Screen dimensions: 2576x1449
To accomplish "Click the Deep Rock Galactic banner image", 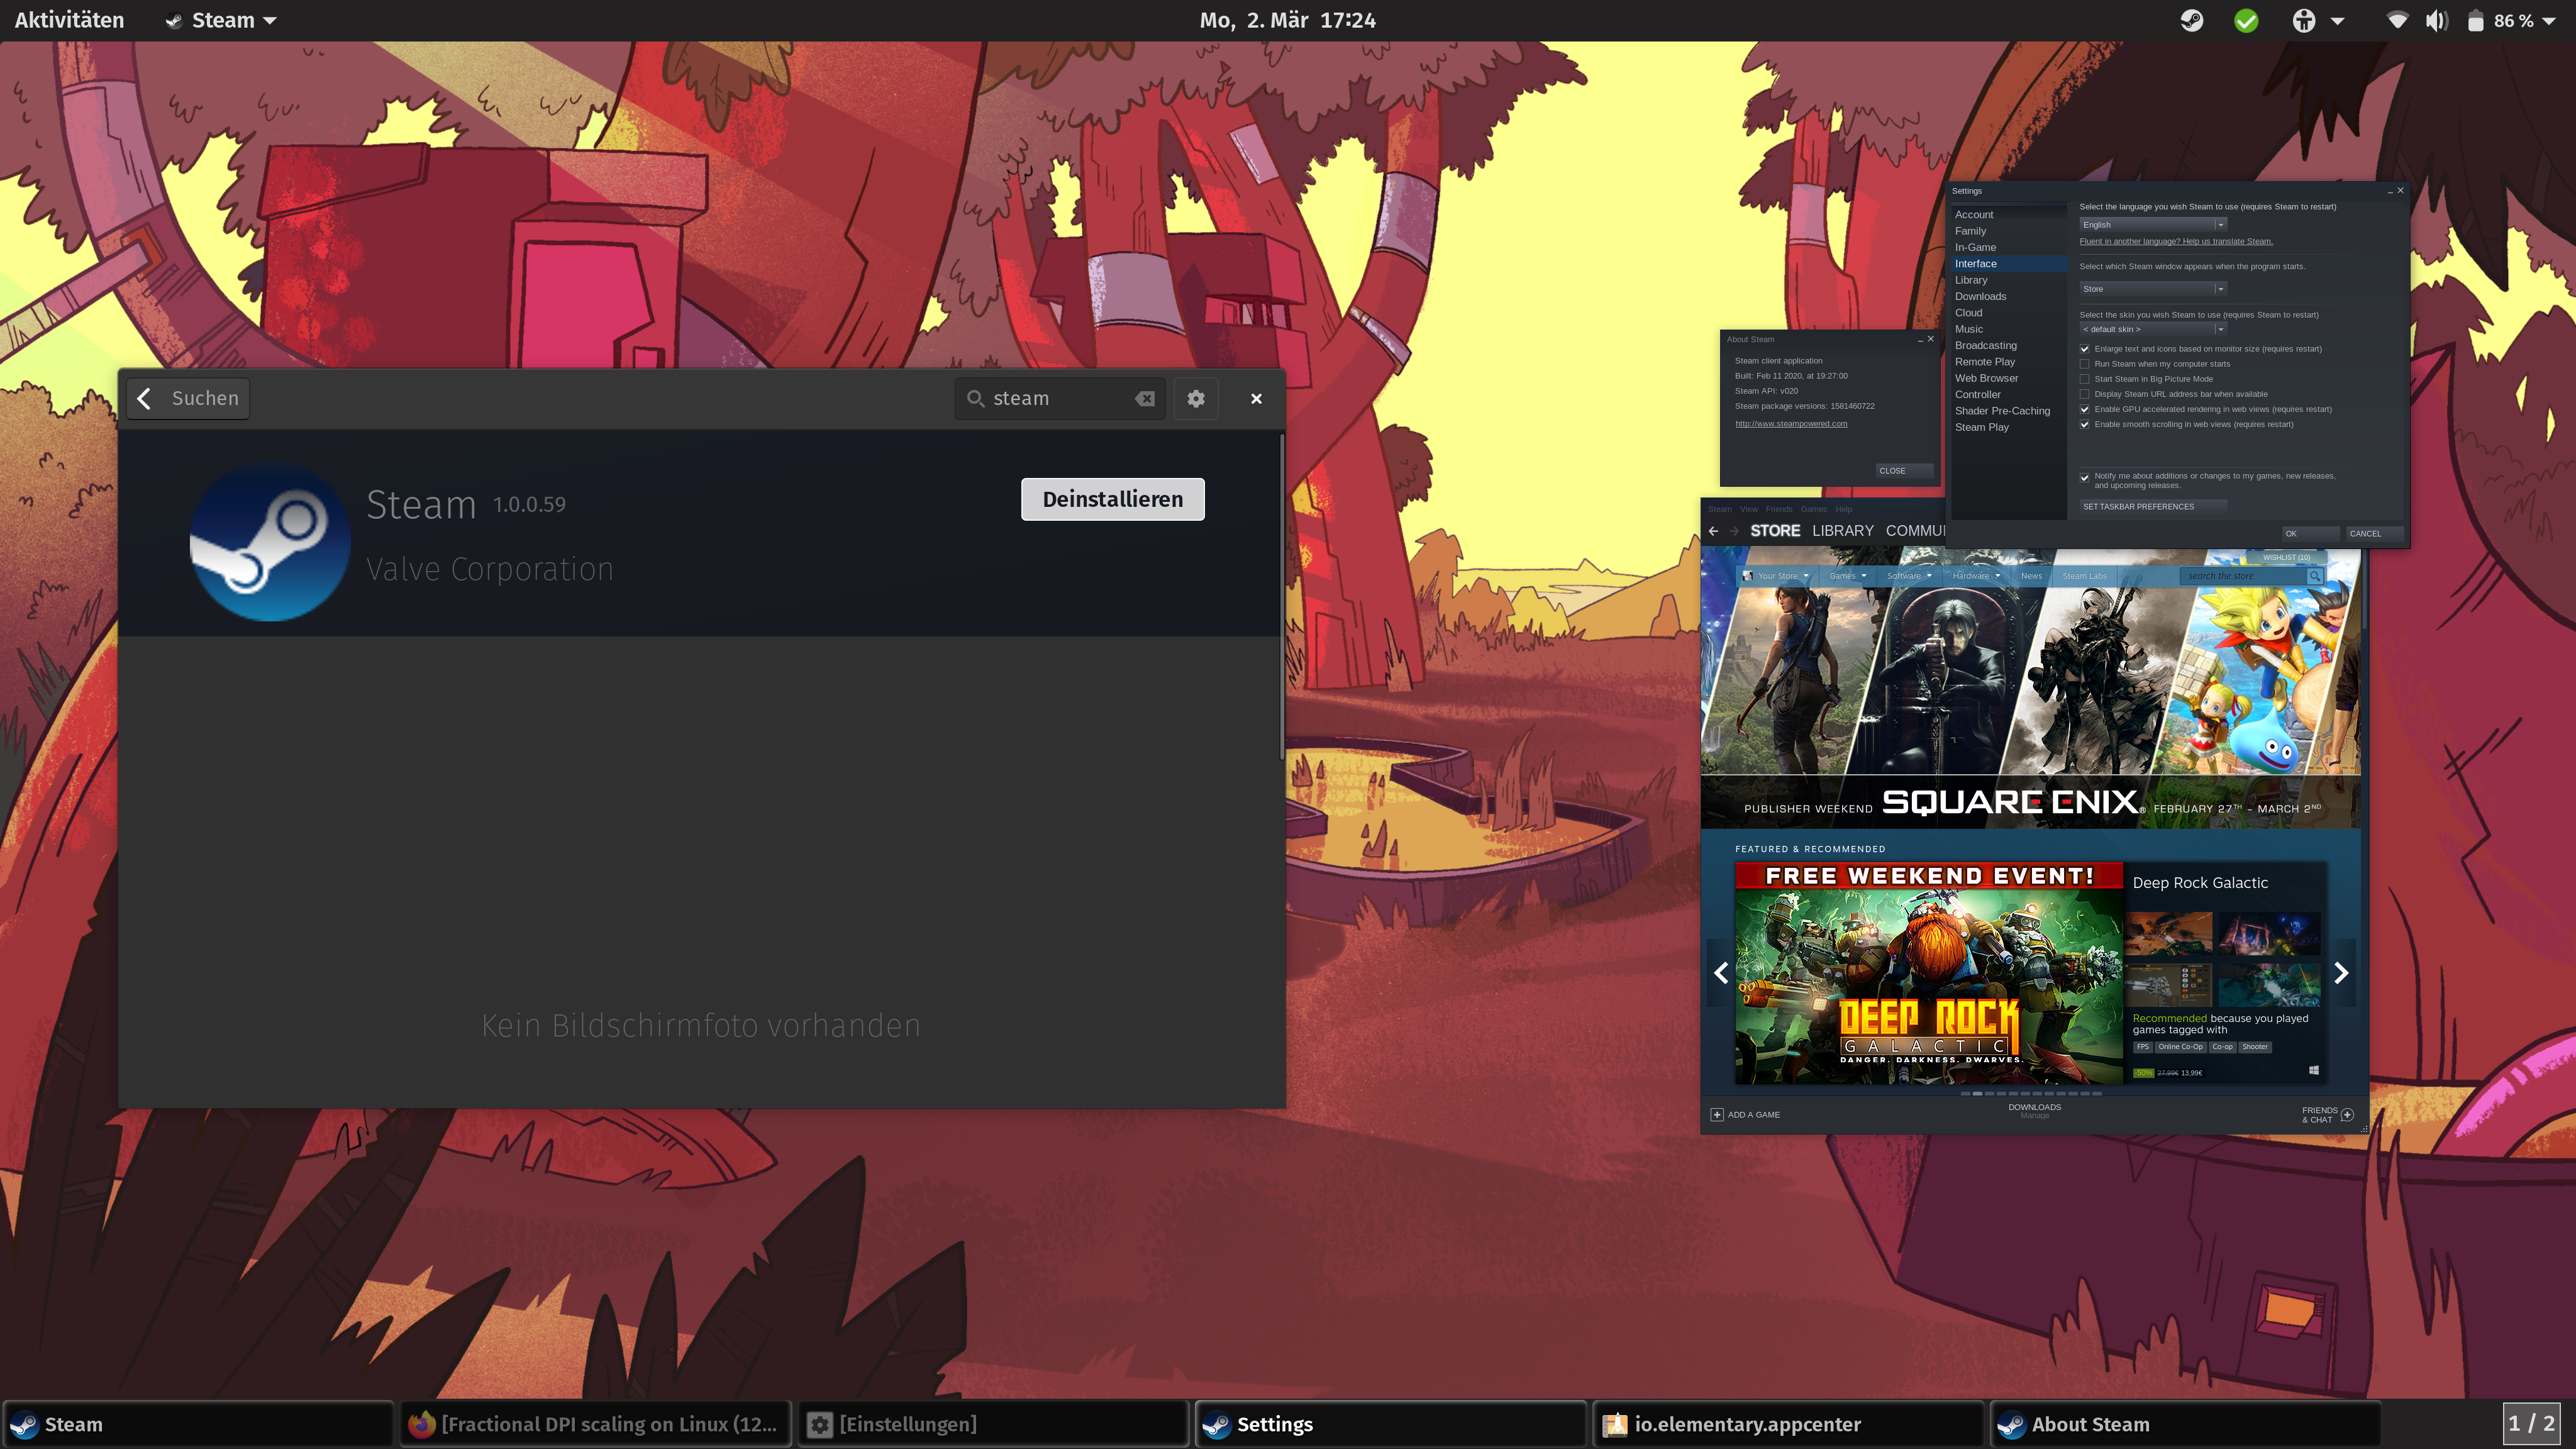I will click(x=1928, y=975).
